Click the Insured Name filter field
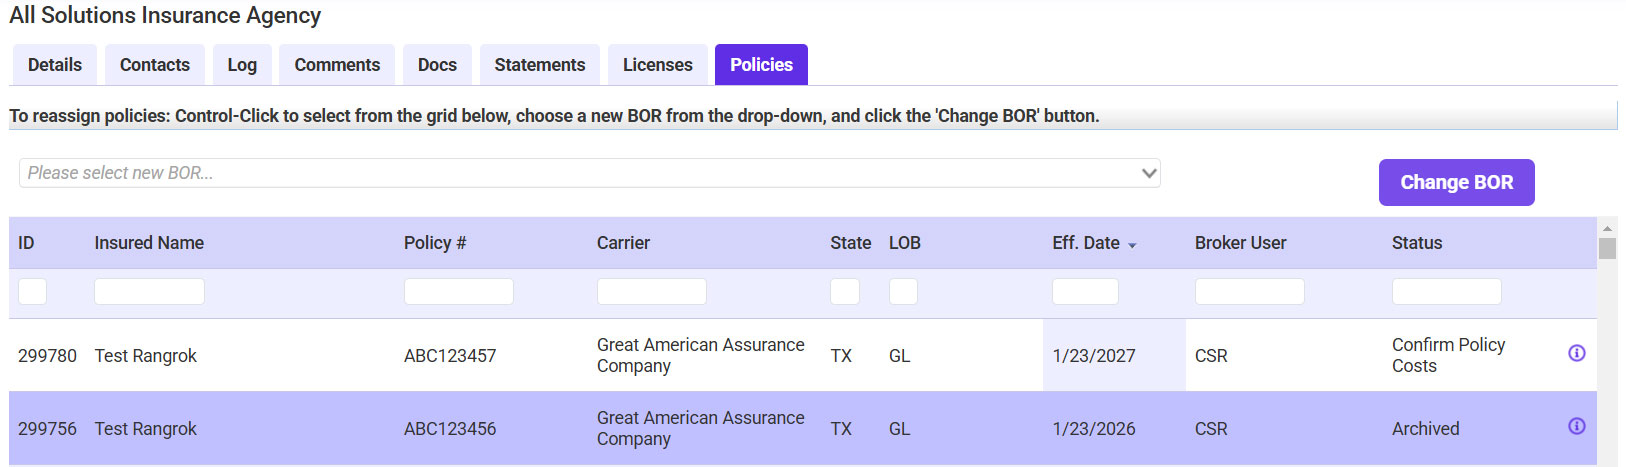1626x467 pixels. pos(149,291)
